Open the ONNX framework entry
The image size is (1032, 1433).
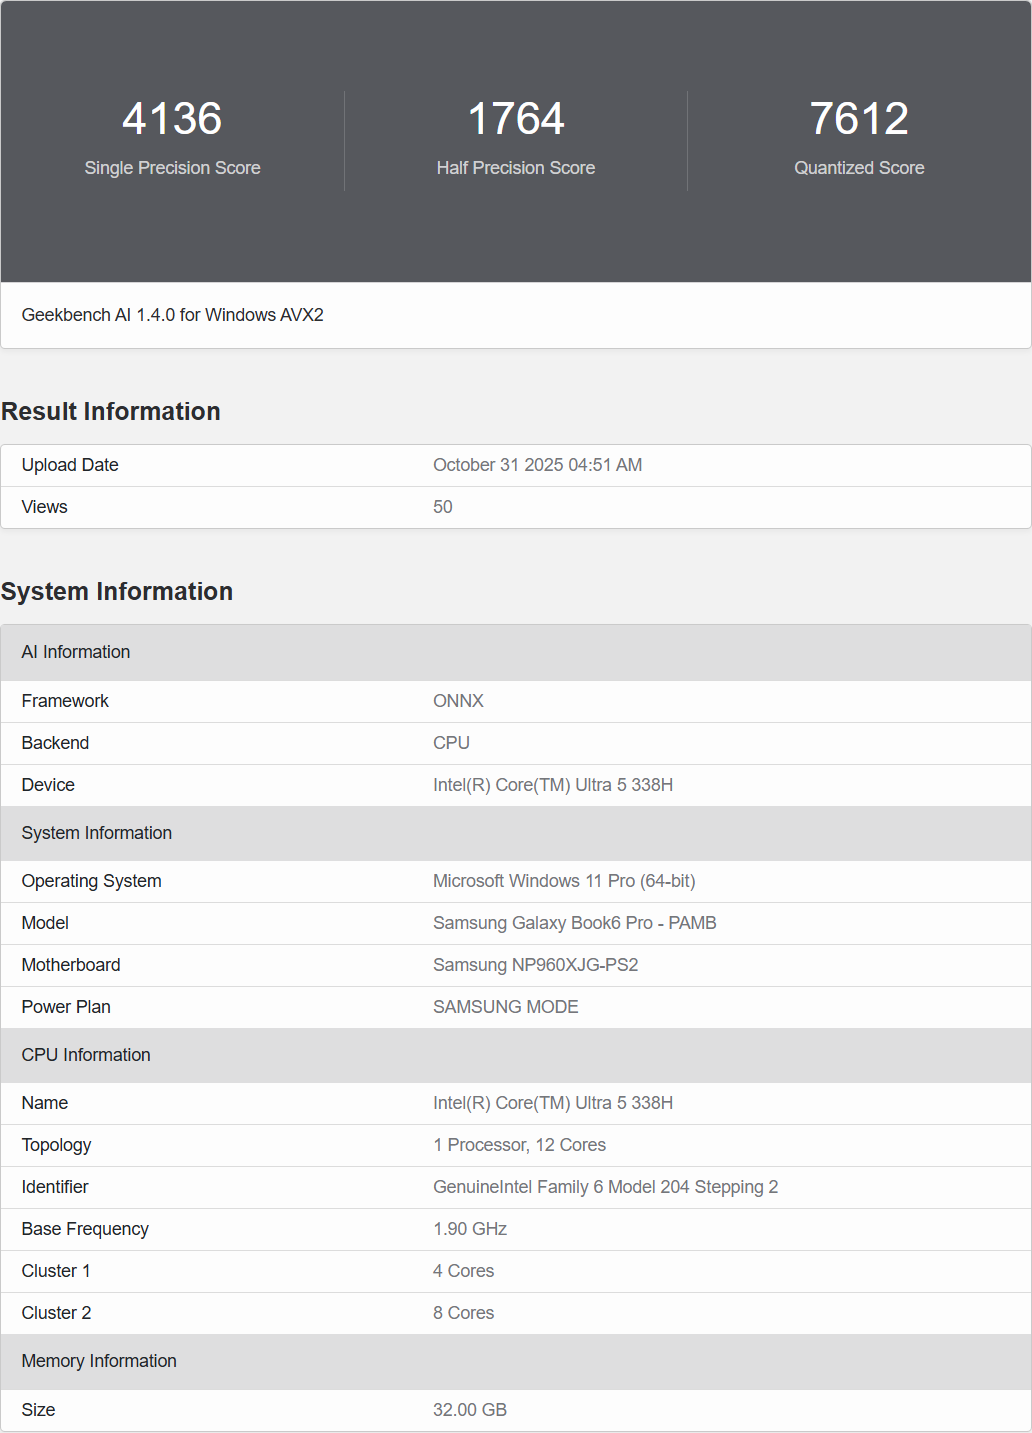click(x=458, y=701)
